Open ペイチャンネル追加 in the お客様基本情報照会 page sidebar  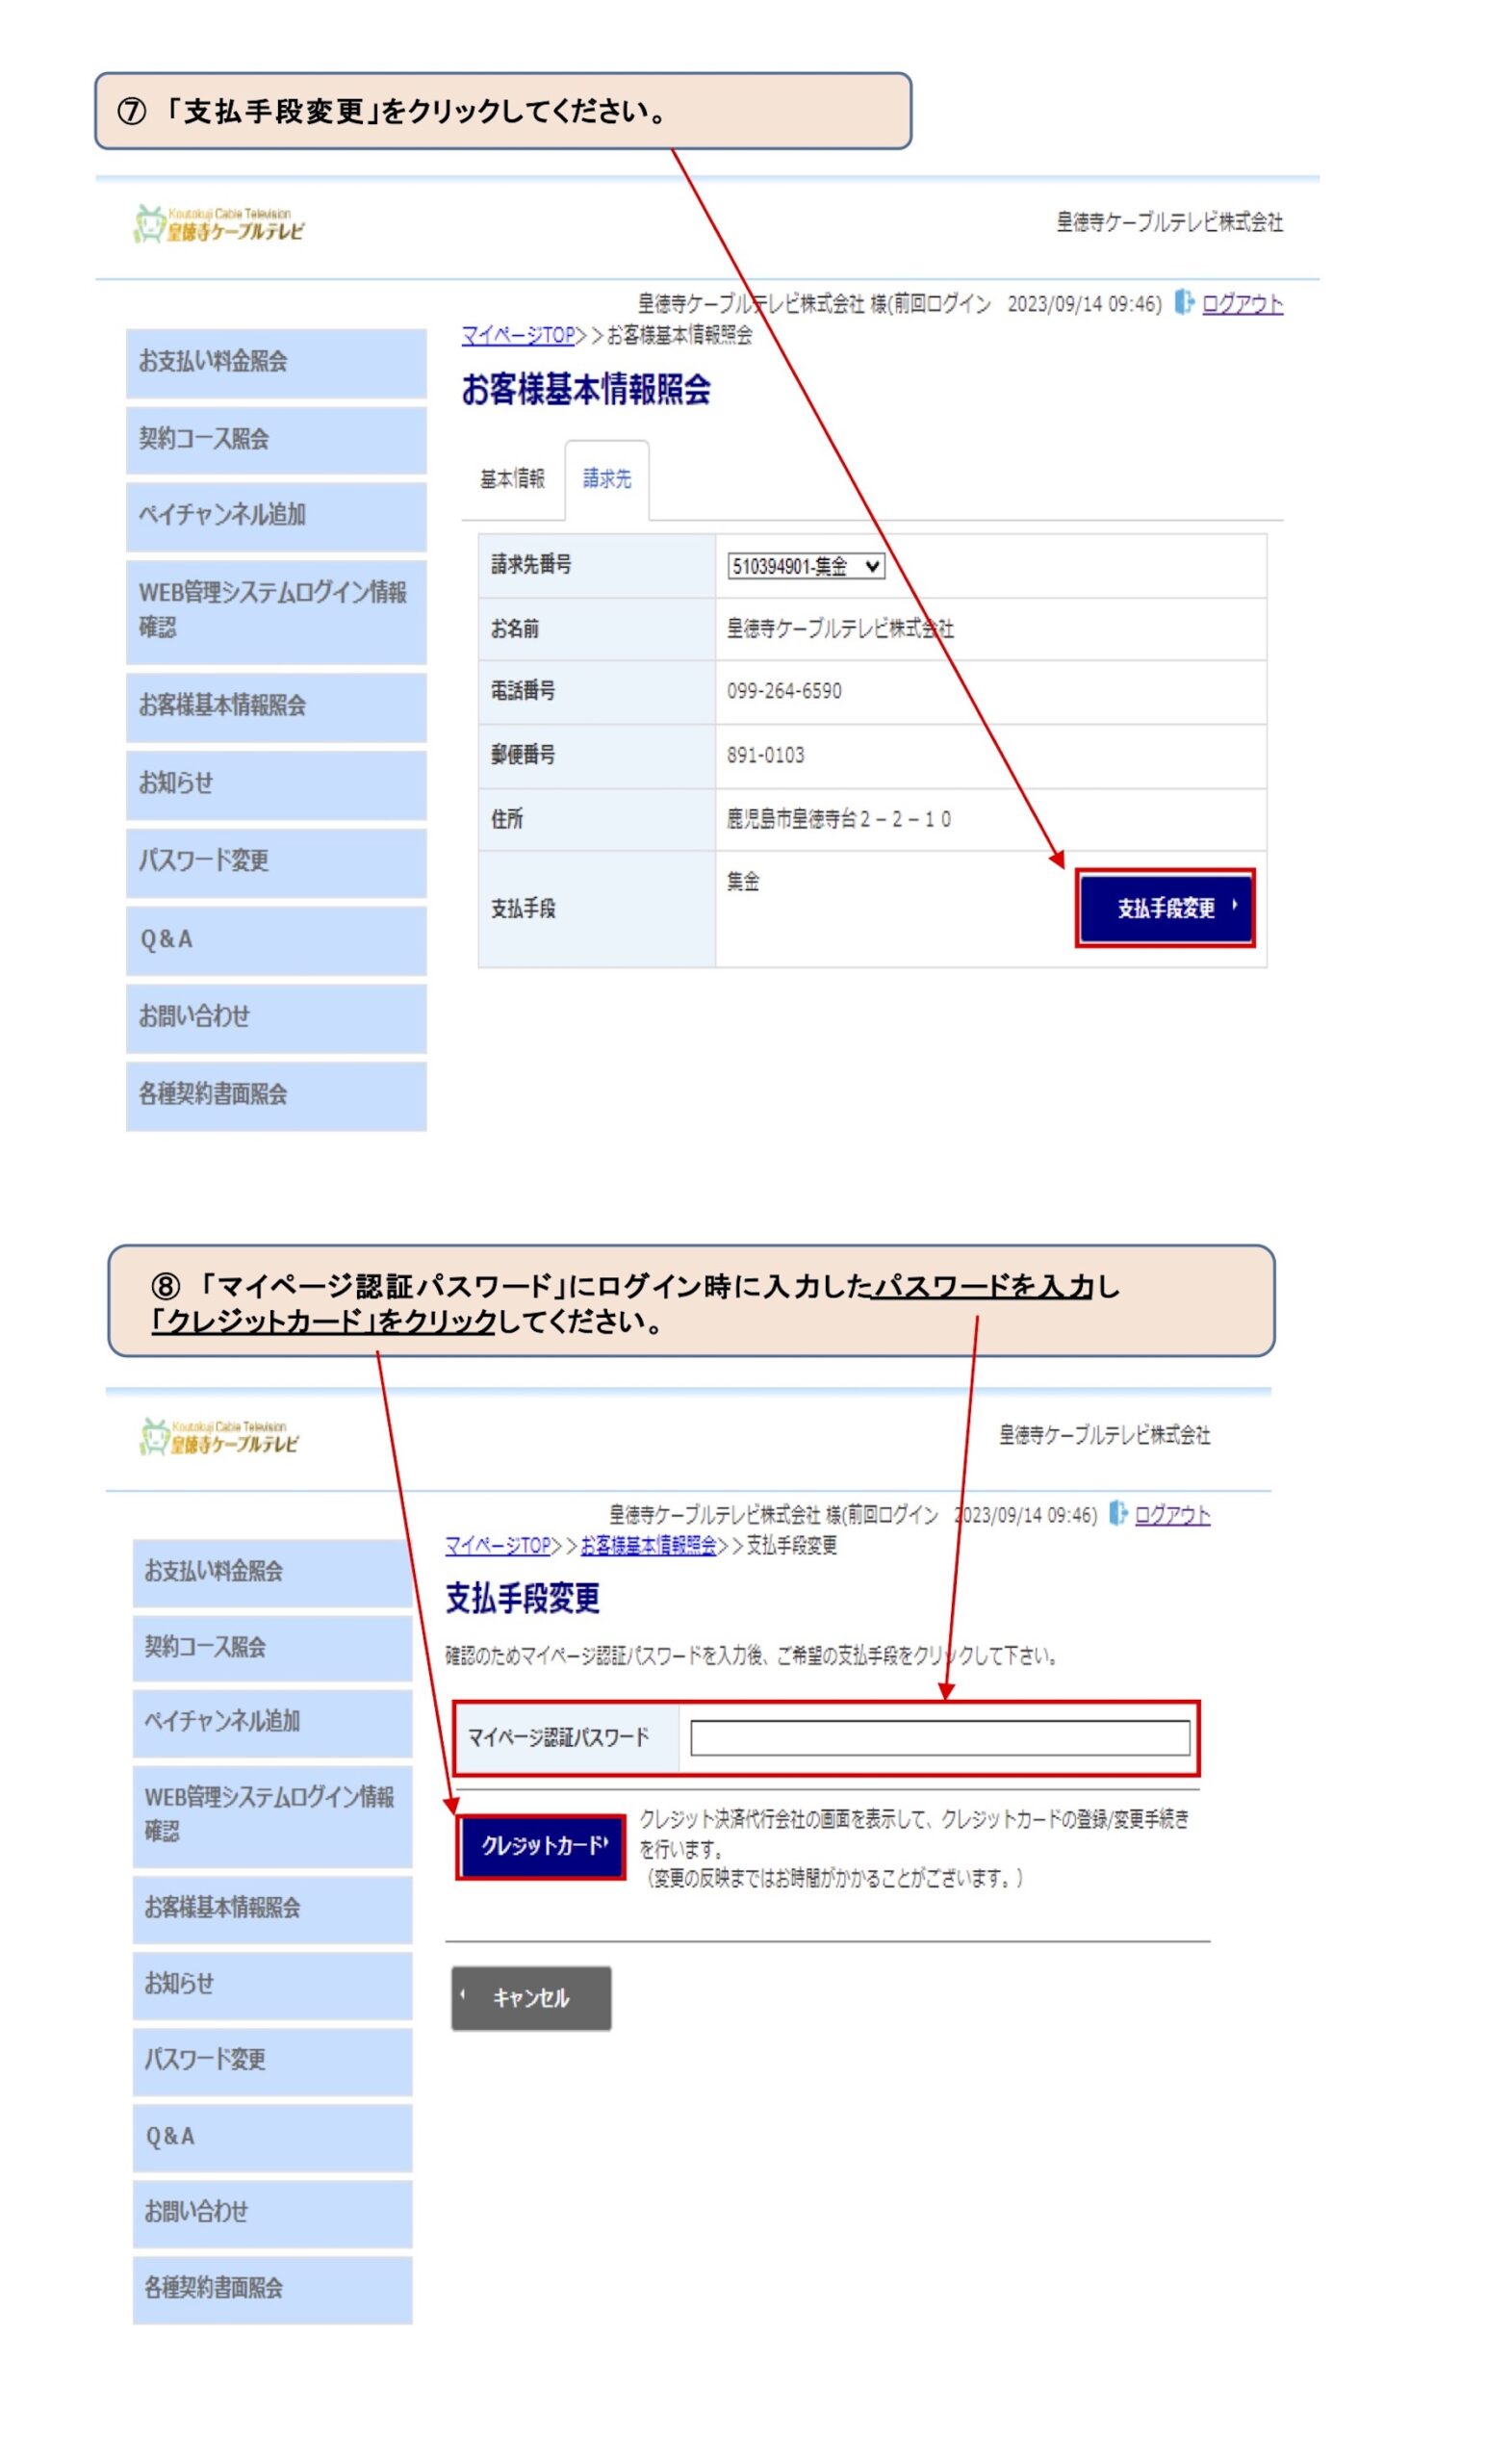[x=276, y=516]
